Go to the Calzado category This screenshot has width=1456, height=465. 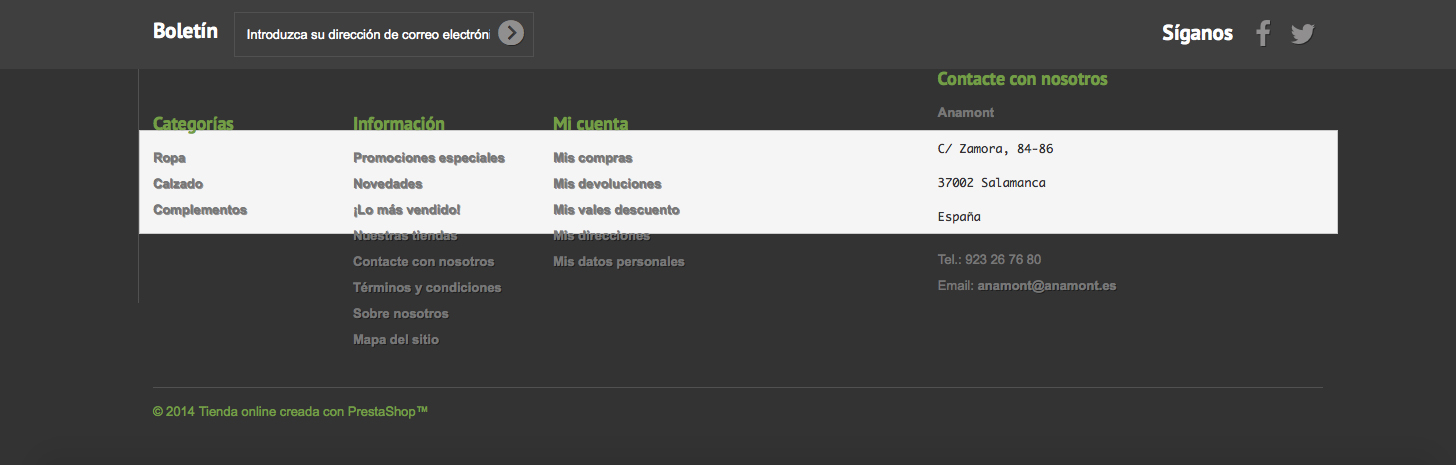pyautogui.click(x=178, y=184)
